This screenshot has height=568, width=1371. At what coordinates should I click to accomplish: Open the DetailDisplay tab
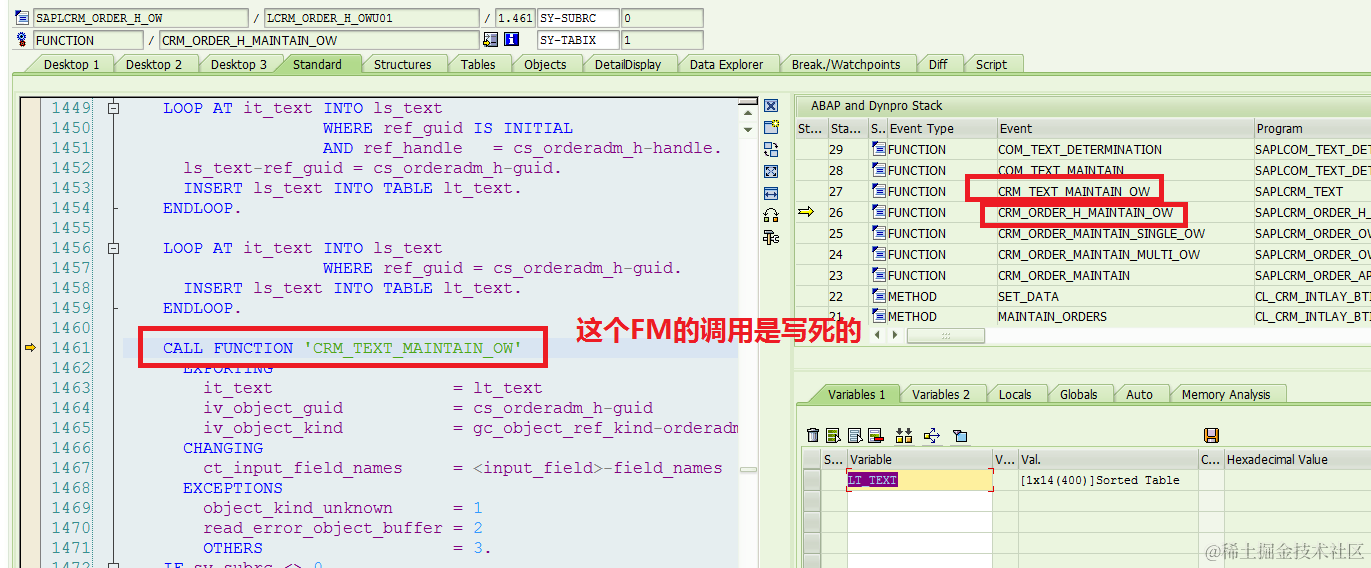(x=627, y=64)
